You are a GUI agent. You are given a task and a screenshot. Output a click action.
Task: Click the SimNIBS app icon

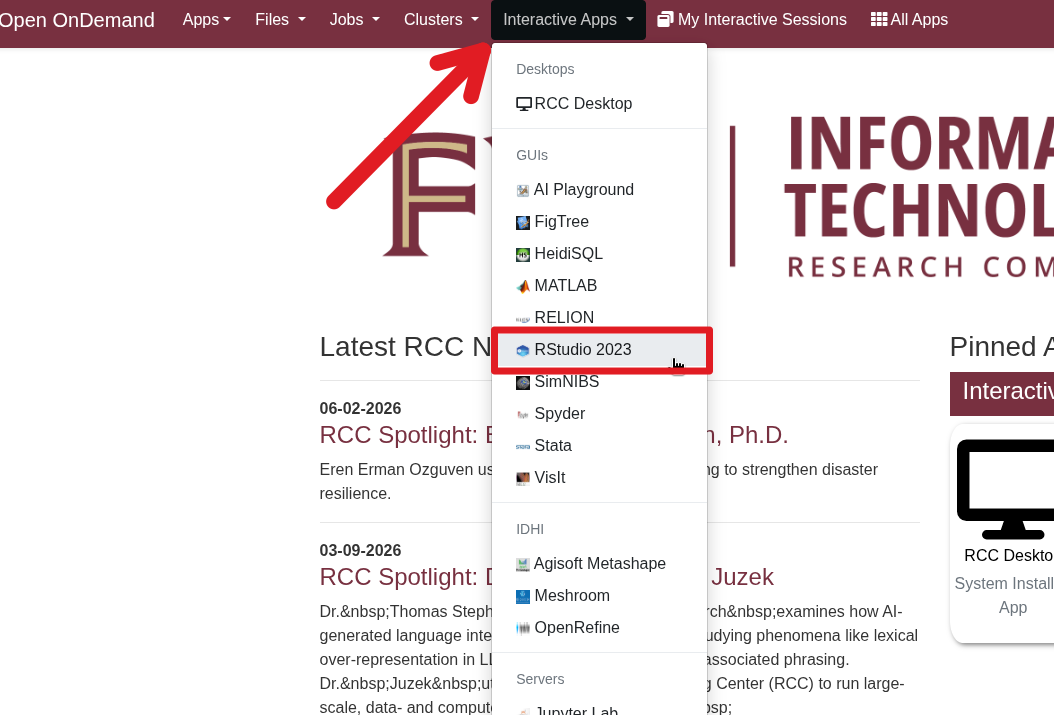pyautogui.click(x=523, y=383)
